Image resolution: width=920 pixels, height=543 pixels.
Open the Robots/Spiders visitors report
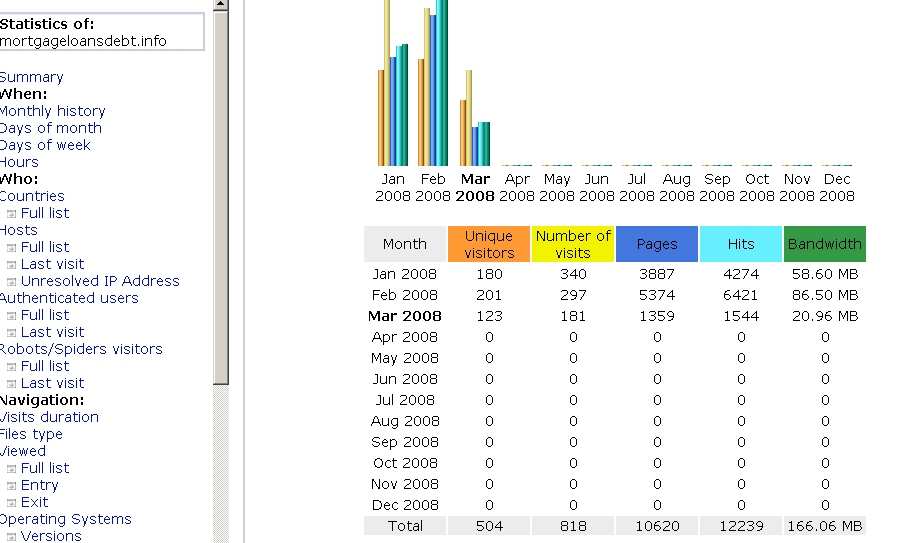tap(81, 349)
